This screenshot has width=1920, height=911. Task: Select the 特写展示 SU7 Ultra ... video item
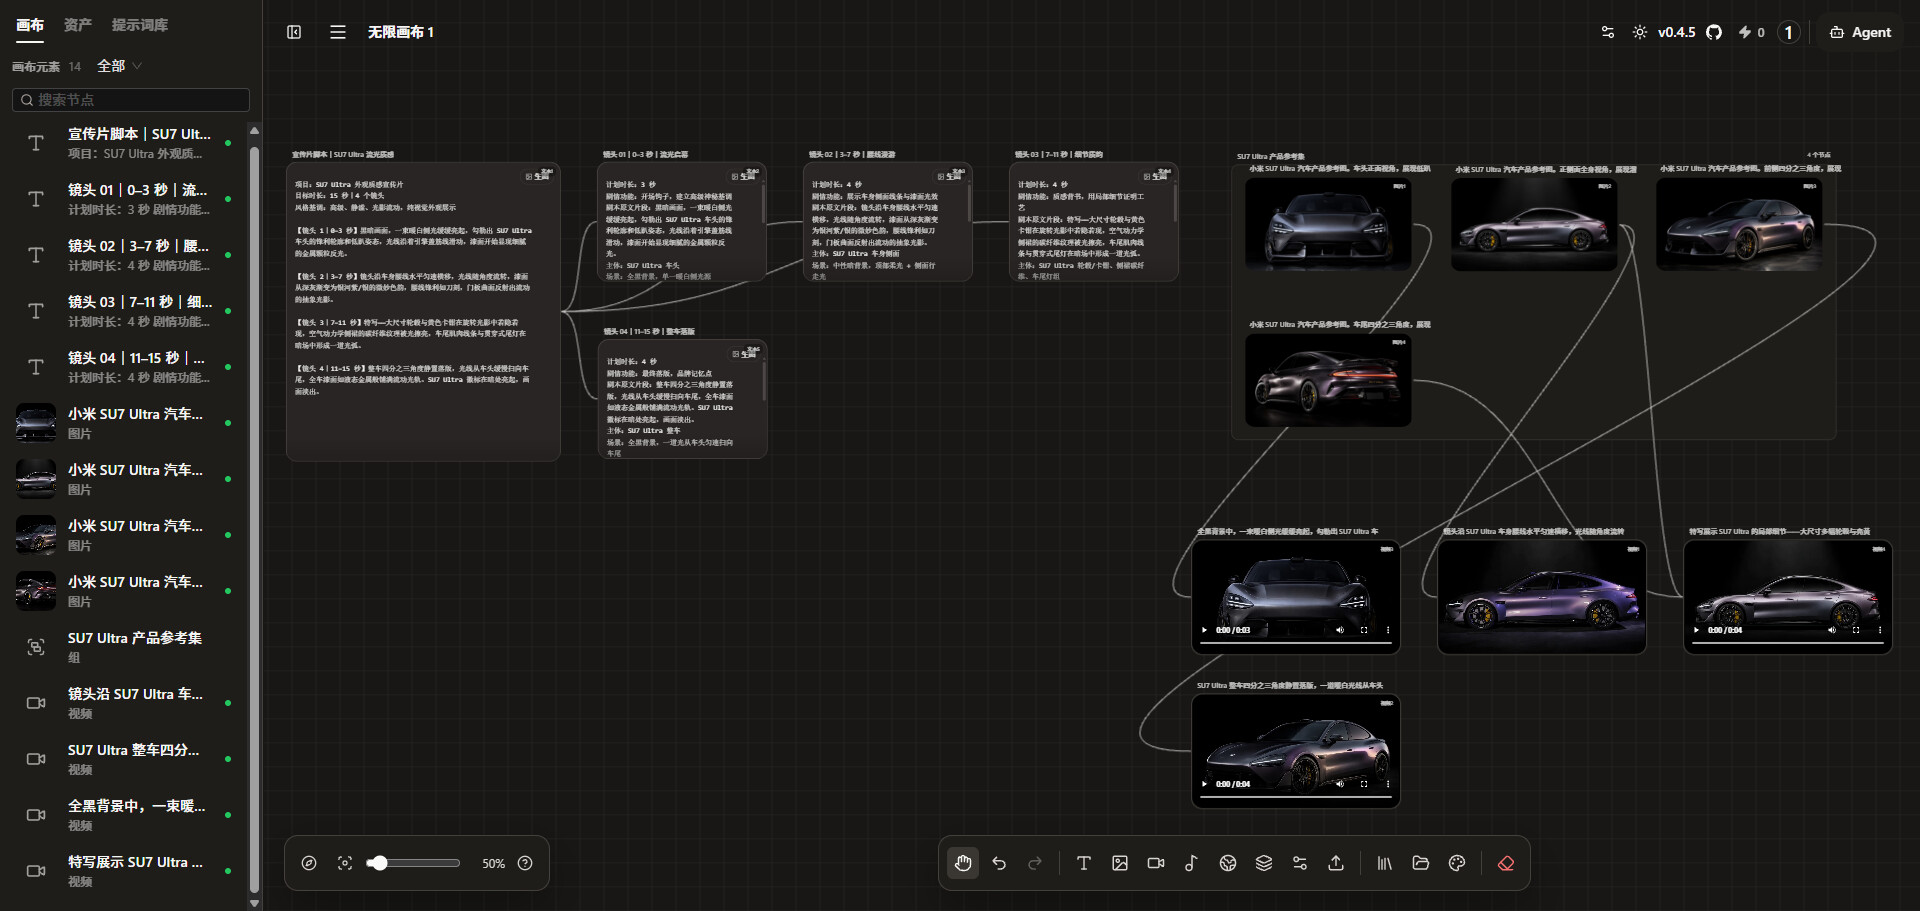tap(124, 871)
